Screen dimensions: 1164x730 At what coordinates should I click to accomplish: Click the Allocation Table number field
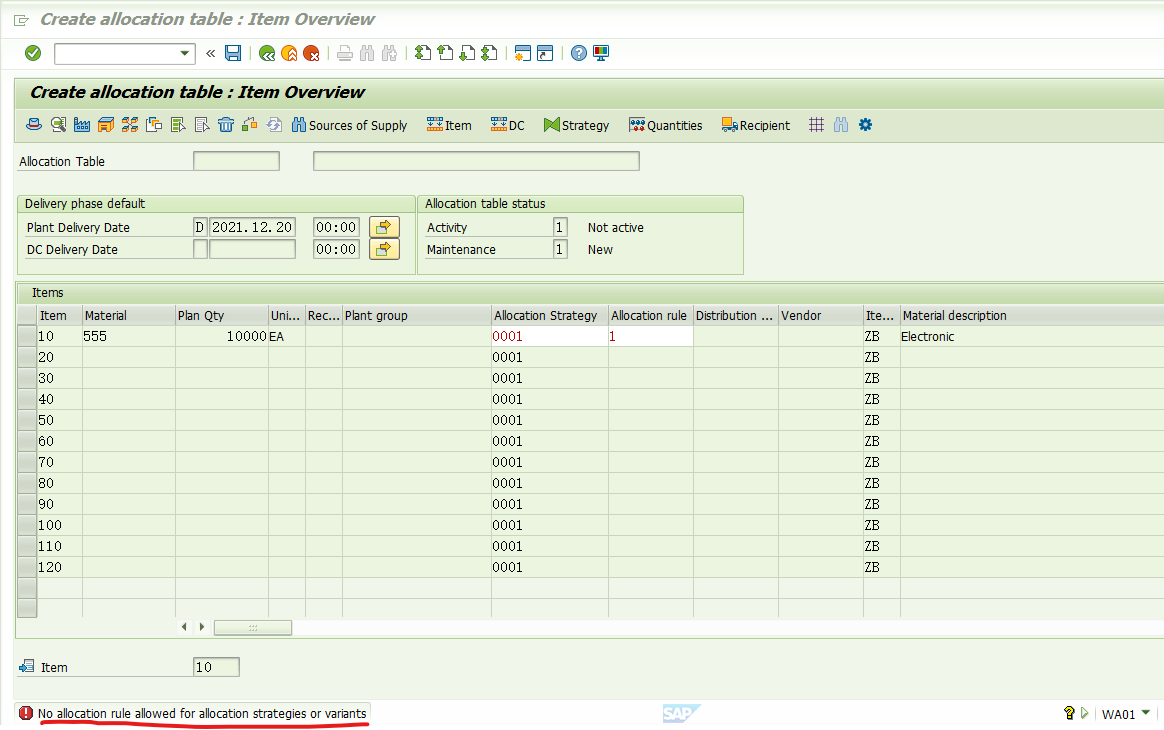[236, 161]
